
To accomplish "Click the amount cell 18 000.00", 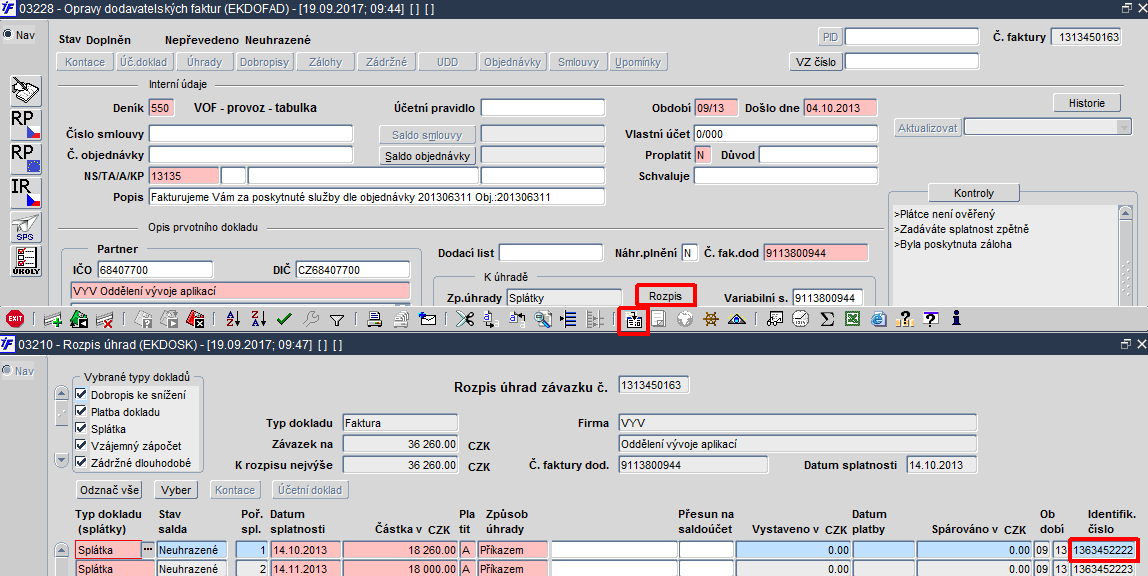I will pos(400,569).
